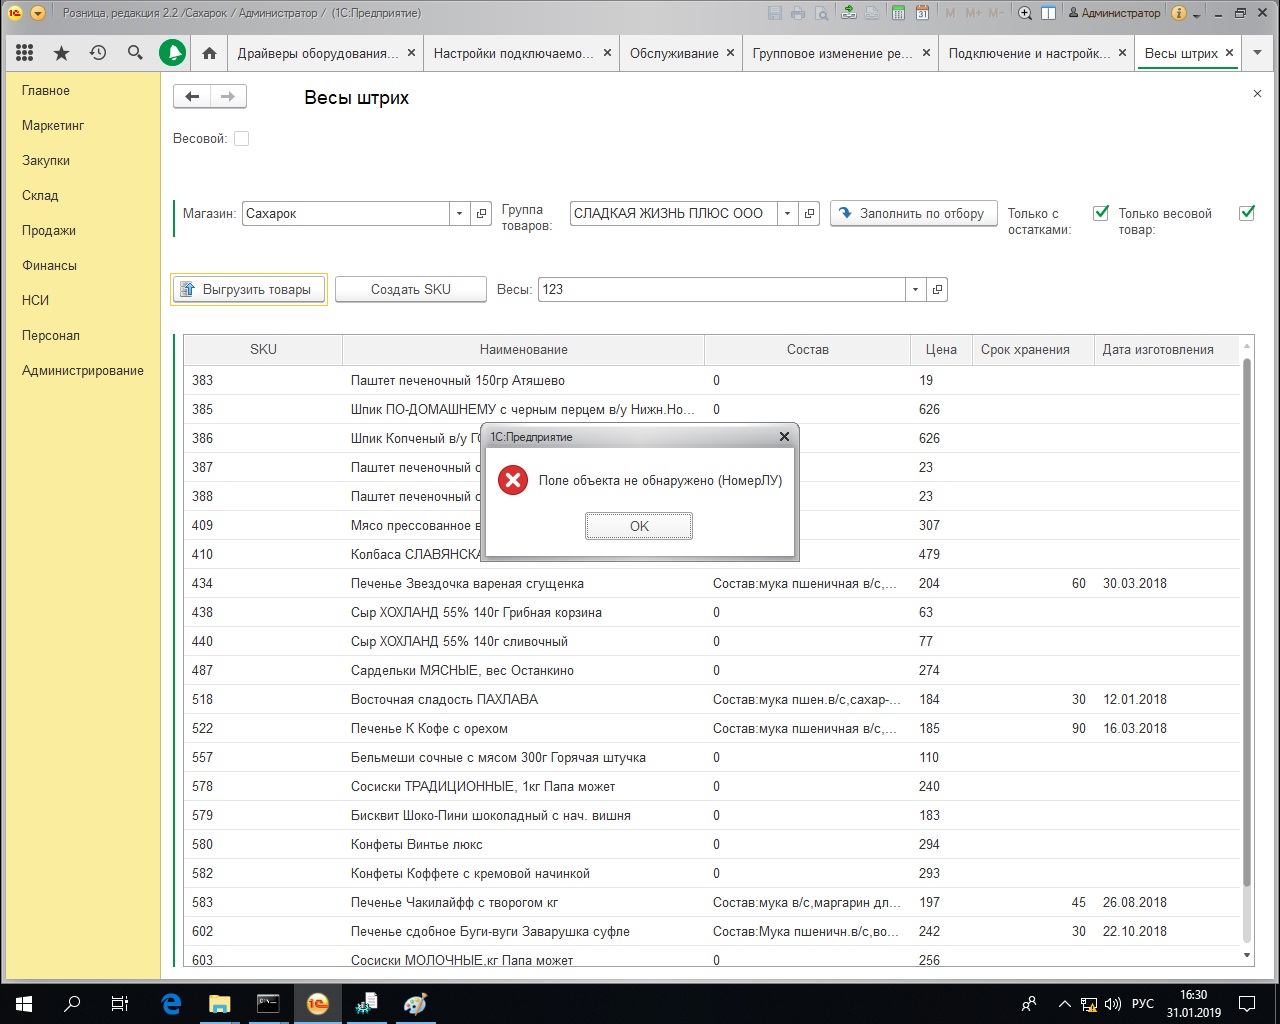Close the Весы штрих form with X
The height and width of the screenshot is (1024, 1280).
point(1257,93)
